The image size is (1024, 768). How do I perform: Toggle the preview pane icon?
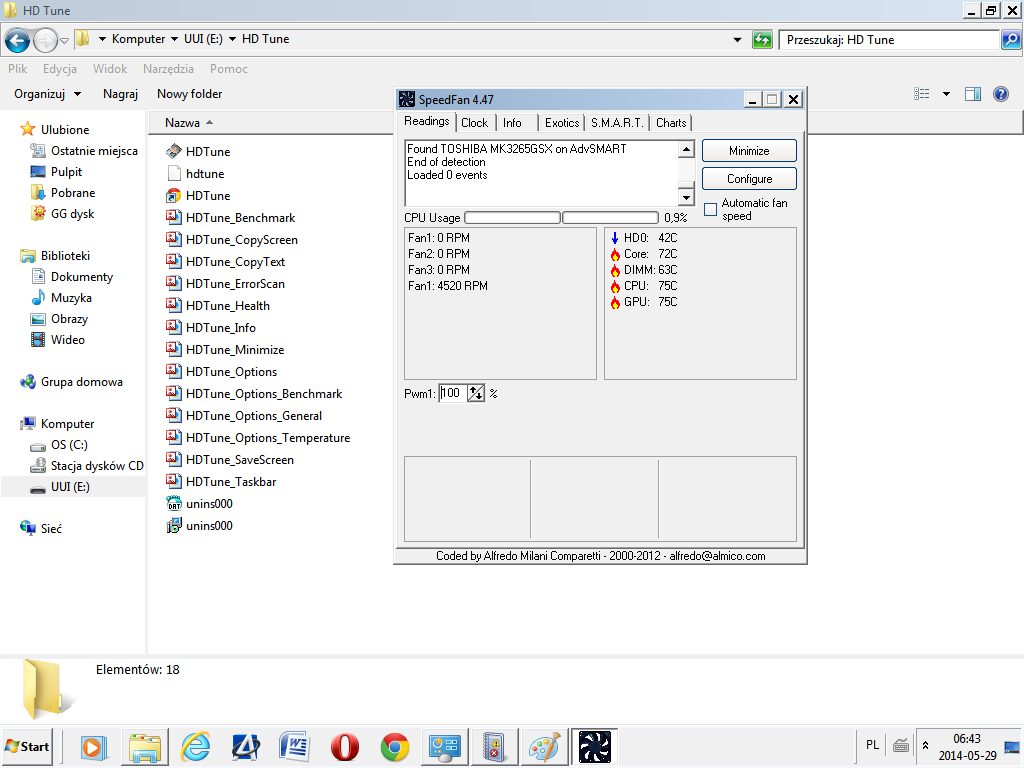tap(972, 94)
